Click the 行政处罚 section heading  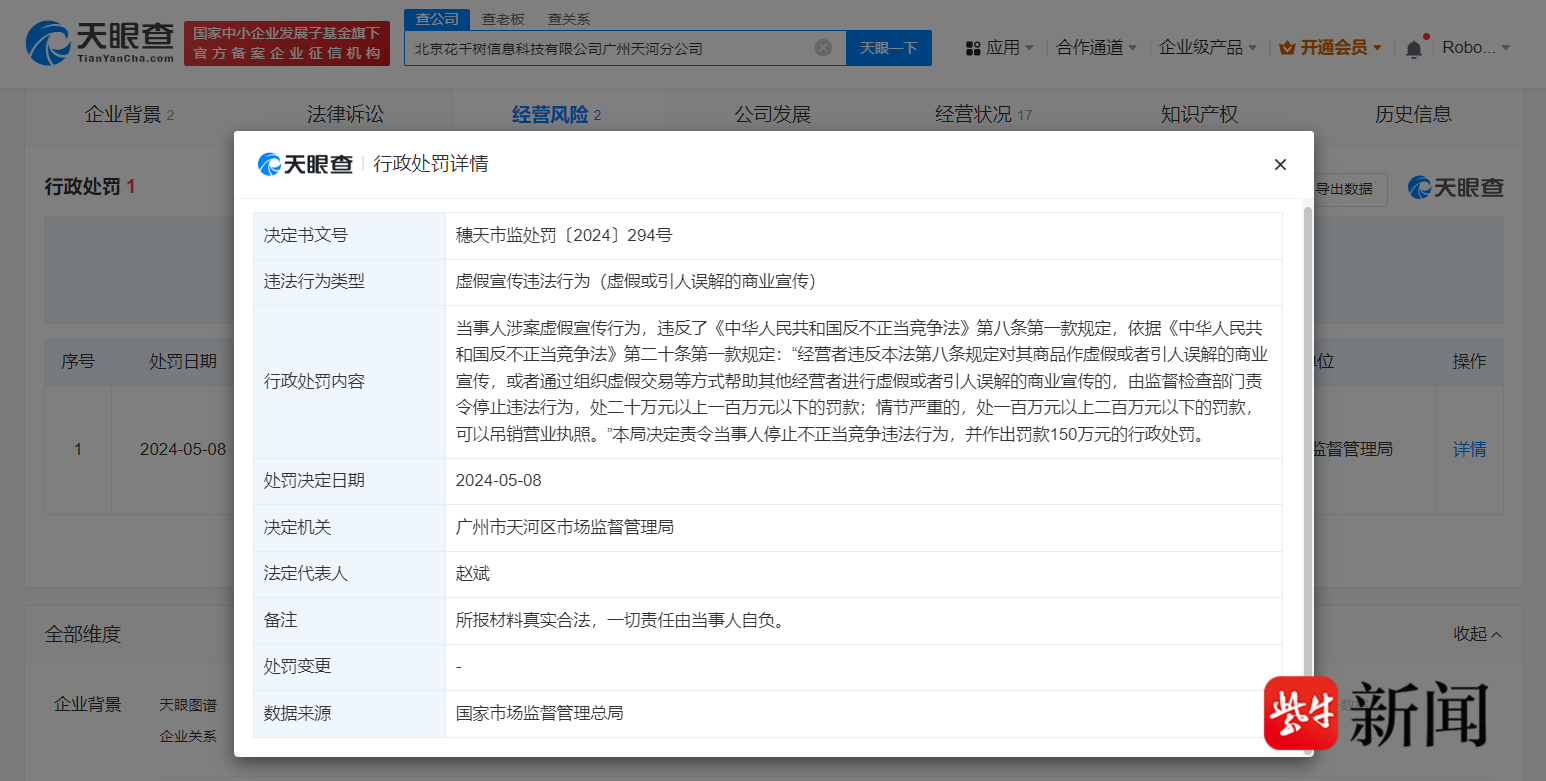90,187
